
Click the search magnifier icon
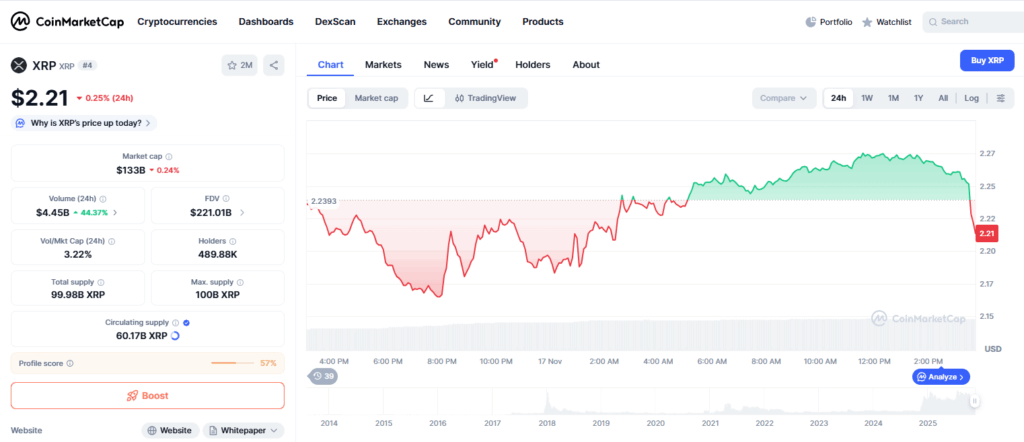coord(933,22)
